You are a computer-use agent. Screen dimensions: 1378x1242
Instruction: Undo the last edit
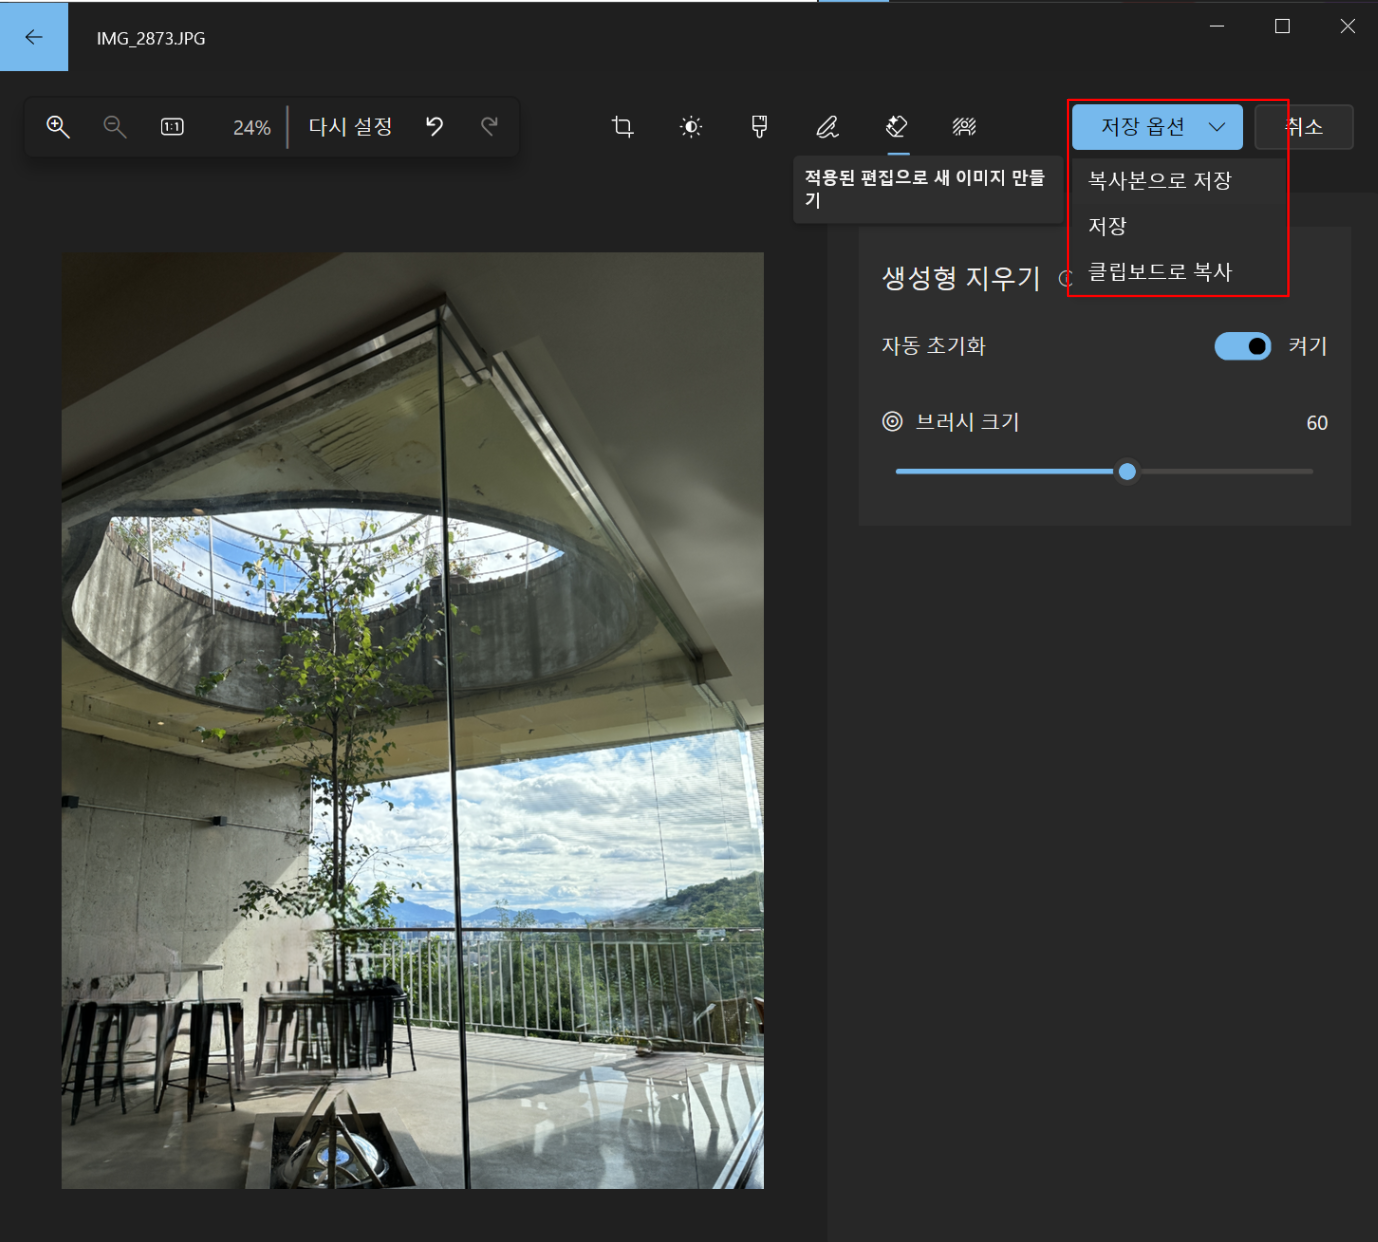point(434,127)
